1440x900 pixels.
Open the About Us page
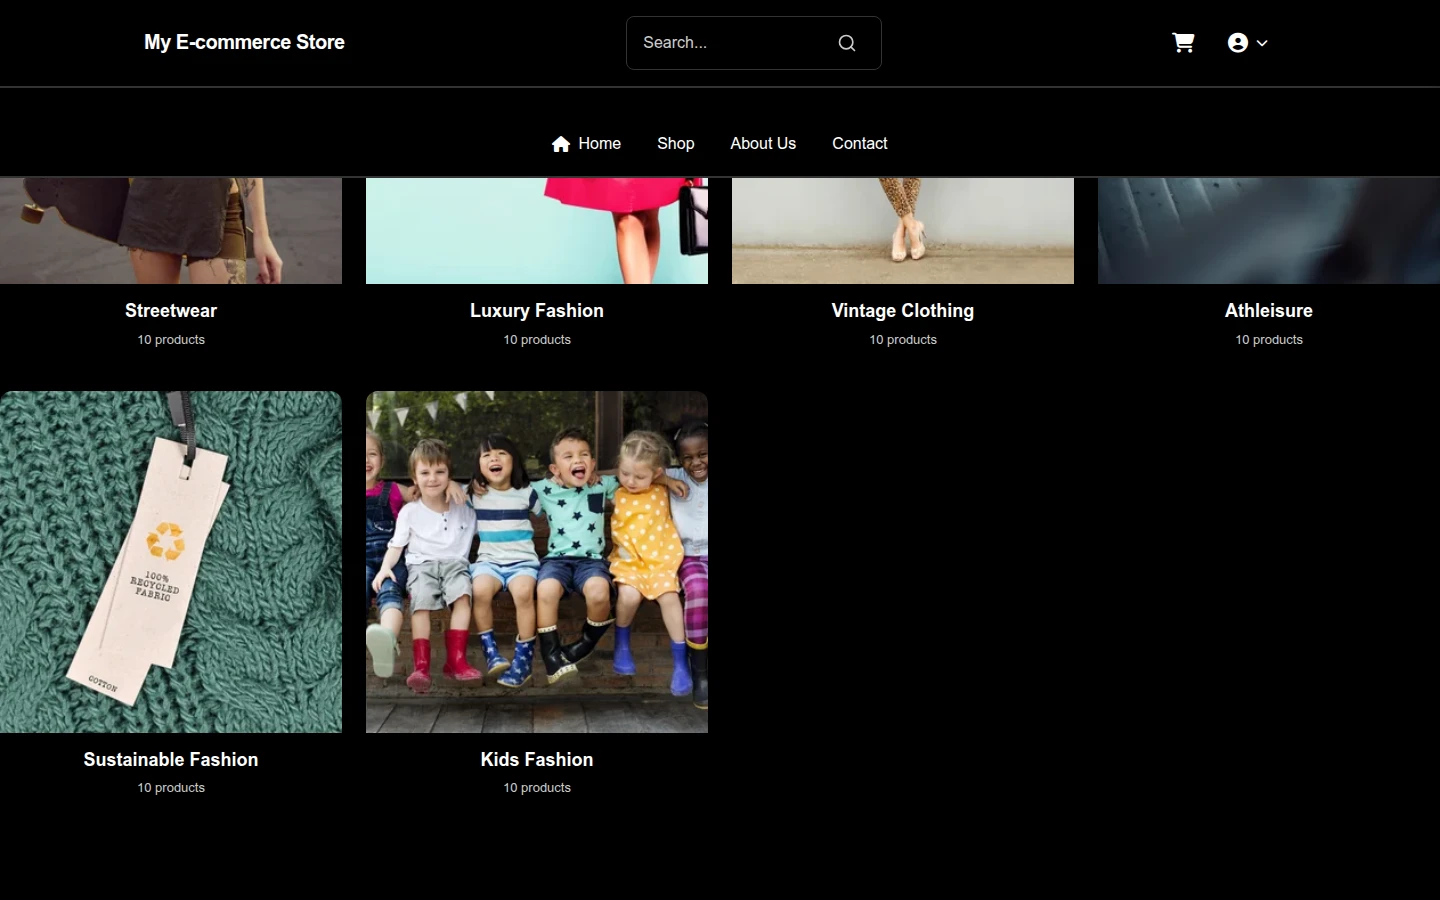(763, 143)
